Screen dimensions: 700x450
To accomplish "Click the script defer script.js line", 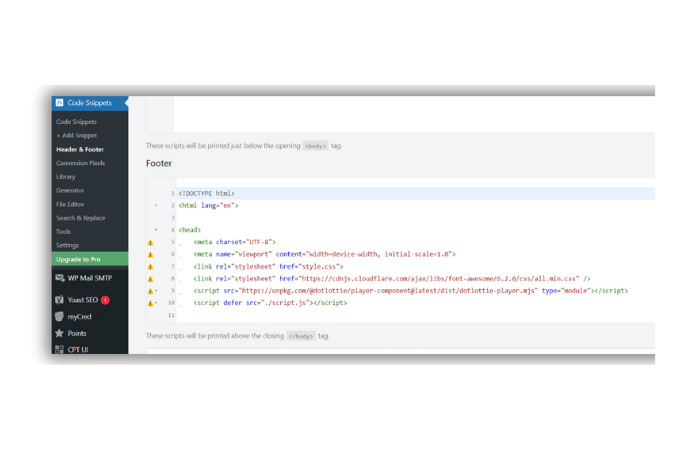I will 270,303.
